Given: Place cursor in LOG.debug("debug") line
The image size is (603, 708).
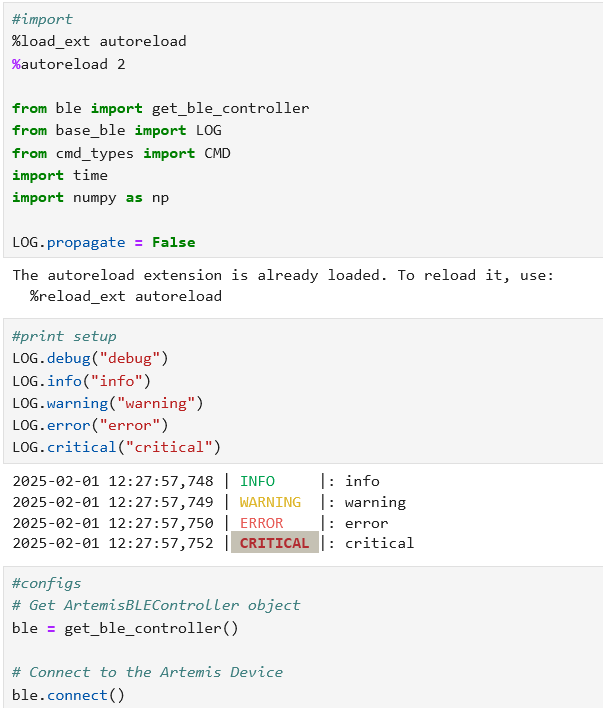Looking at the screenshot, I should (x=90, y=358).
